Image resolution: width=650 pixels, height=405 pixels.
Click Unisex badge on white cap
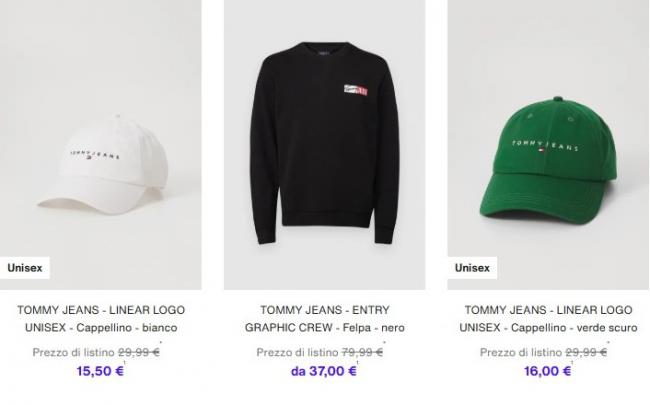pos(25,268)
